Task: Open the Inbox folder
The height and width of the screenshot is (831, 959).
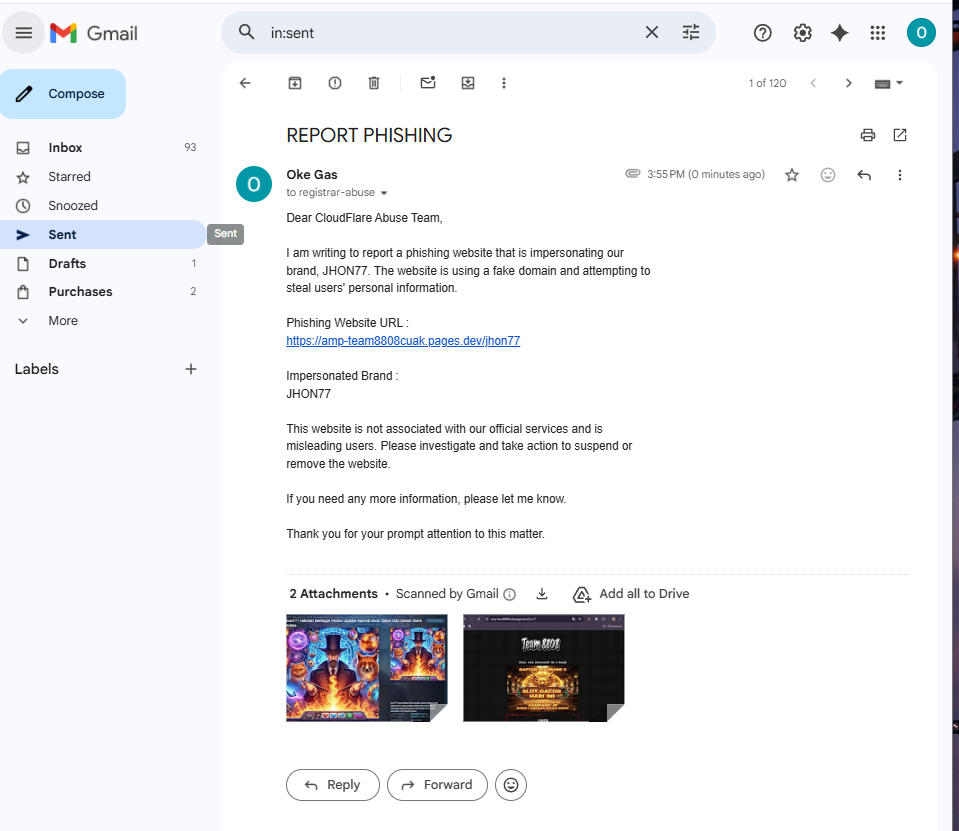Action: pos(102,147)
